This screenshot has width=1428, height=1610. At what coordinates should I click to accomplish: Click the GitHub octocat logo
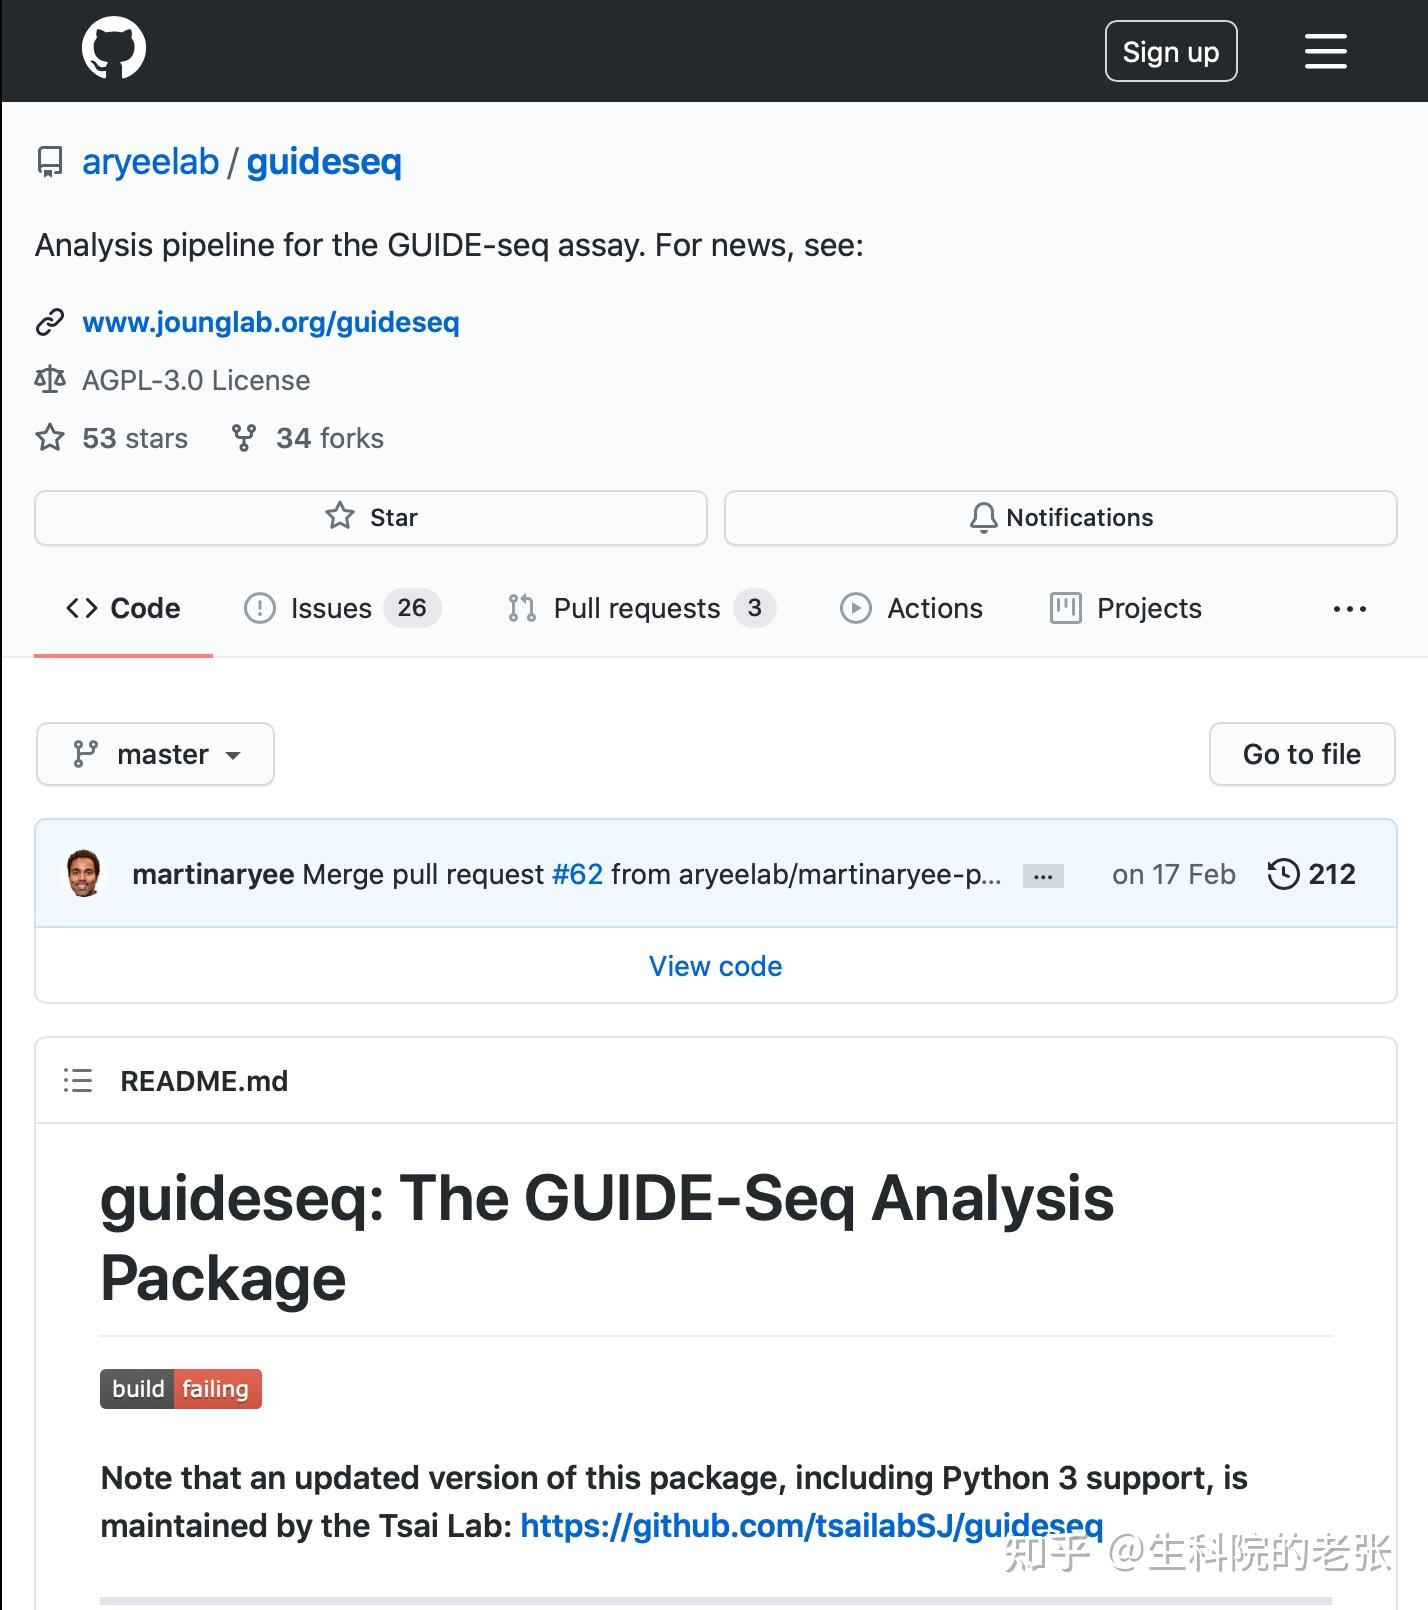click(113, 49)
